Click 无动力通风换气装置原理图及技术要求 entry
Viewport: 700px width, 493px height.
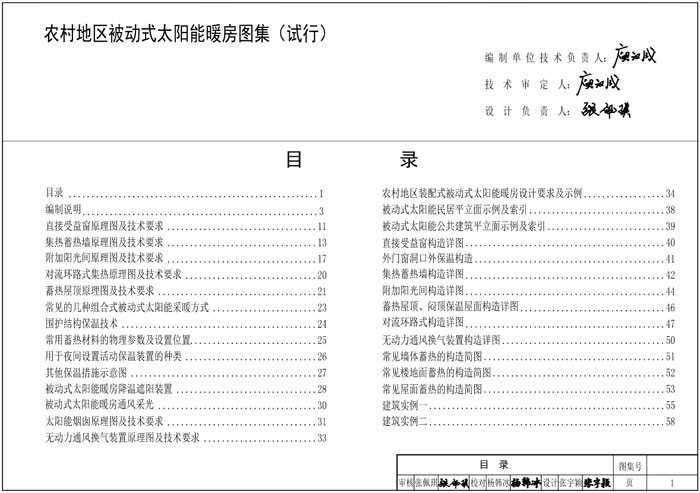click(186, 438)
